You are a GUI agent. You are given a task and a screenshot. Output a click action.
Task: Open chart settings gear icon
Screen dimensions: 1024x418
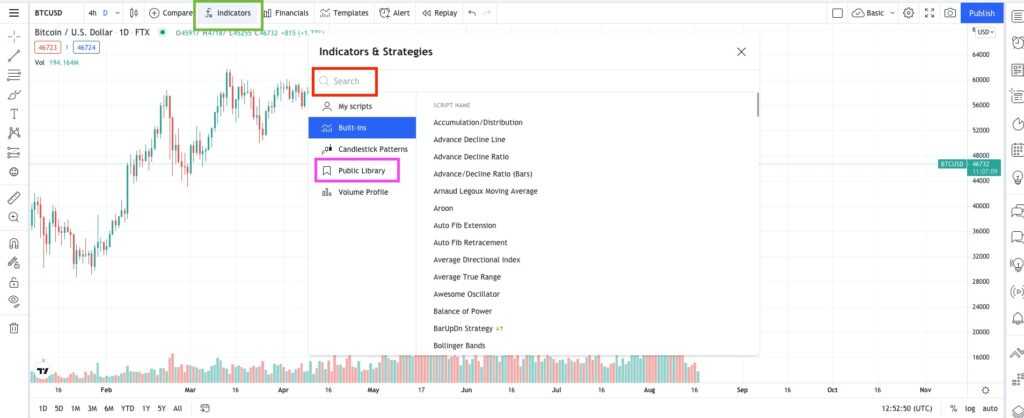[908, 13]
